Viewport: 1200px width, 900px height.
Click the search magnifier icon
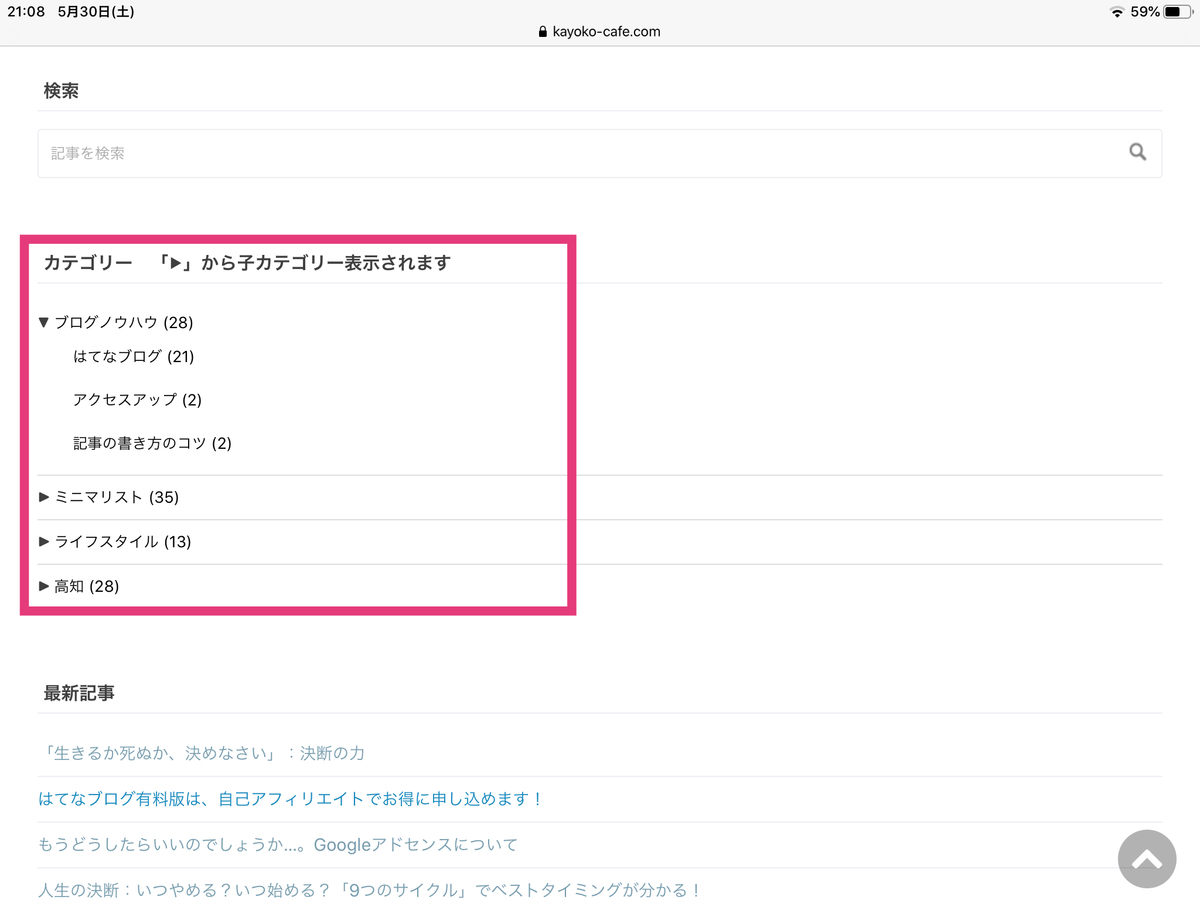click(1137, 153)
